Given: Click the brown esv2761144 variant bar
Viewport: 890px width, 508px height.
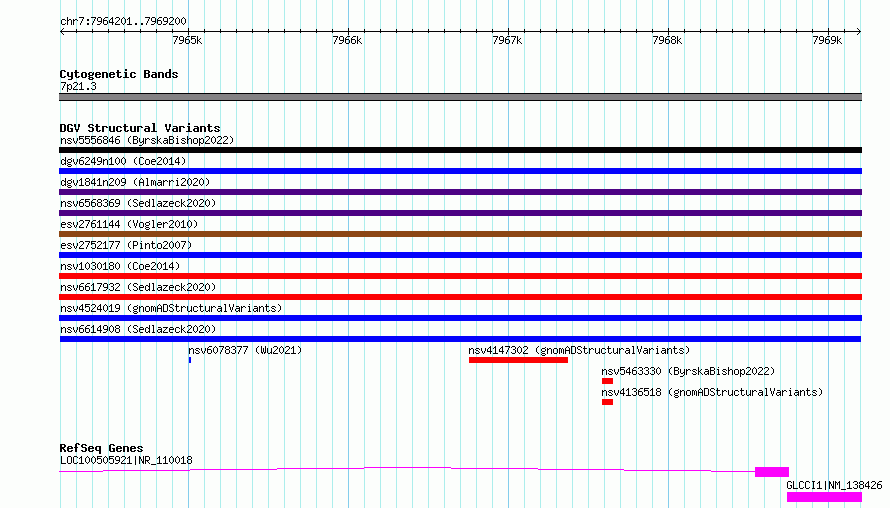Looking at the screenshot, I should click(x=460, y=234).
